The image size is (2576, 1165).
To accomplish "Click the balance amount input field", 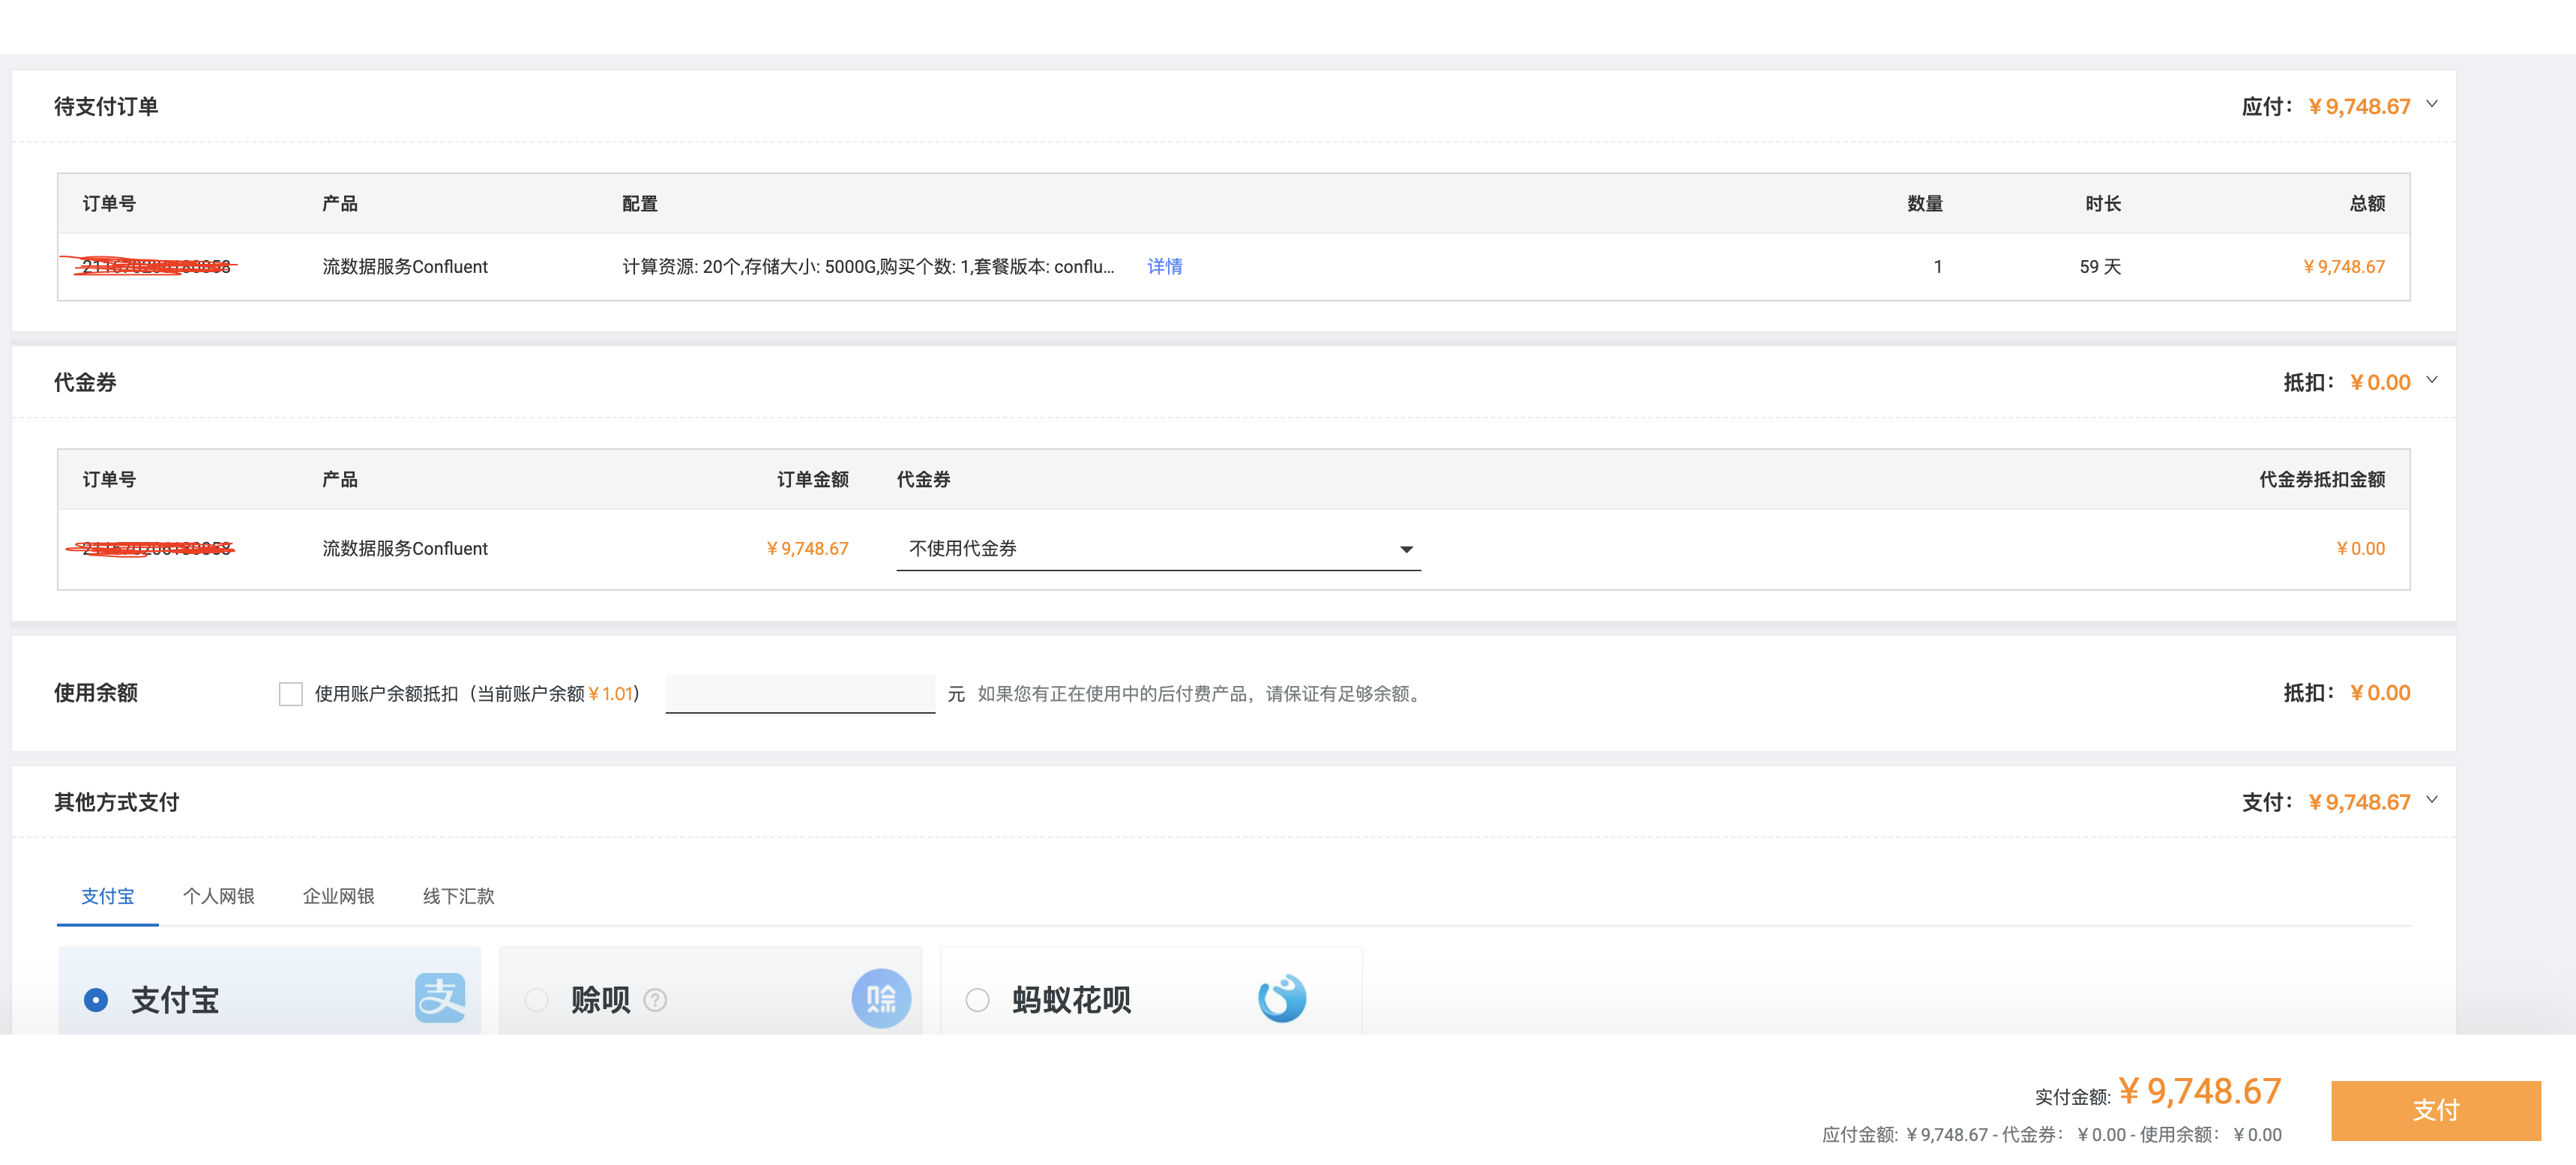I will [x=799, y=694].
